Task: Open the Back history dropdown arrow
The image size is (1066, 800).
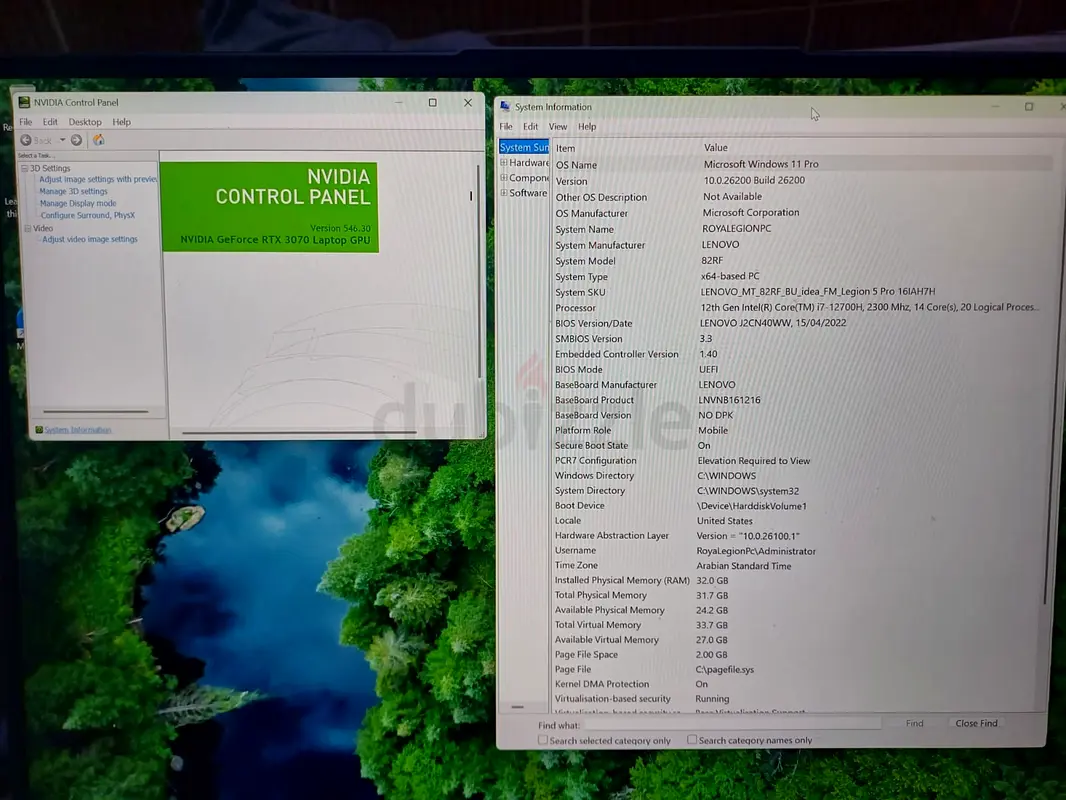Action: pyautogui.click(x=62, y=140)
